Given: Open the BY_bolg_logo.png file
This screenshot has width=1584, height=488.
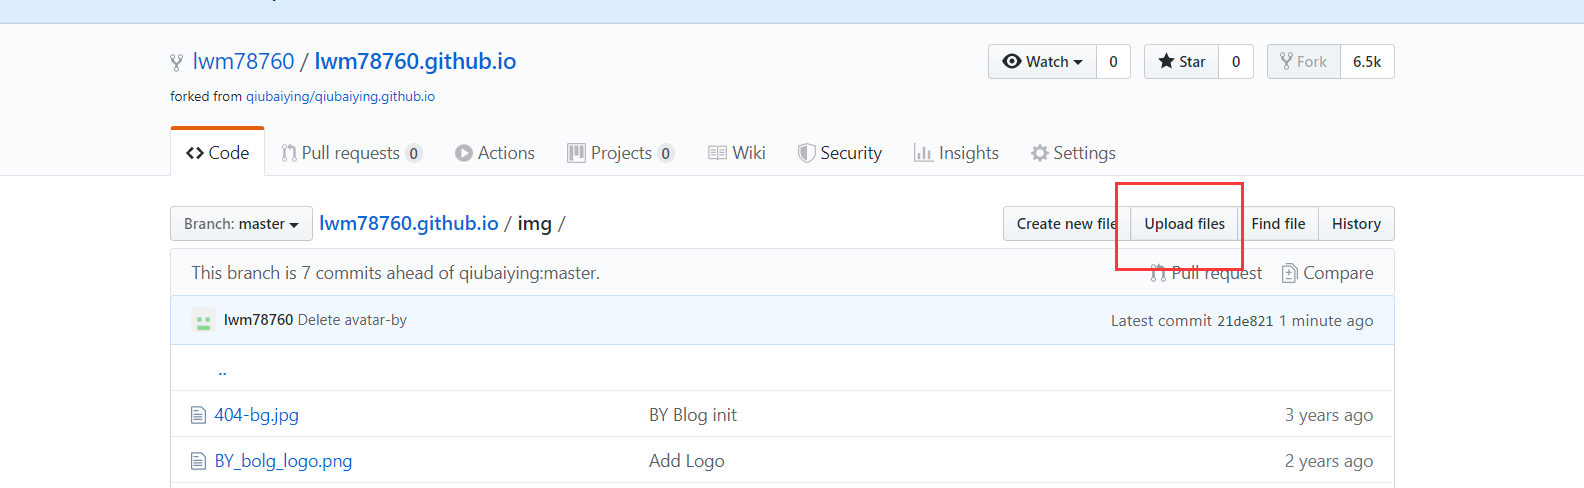Looking at the screenshot, I should pyautogui.click(x=283, y=461).
